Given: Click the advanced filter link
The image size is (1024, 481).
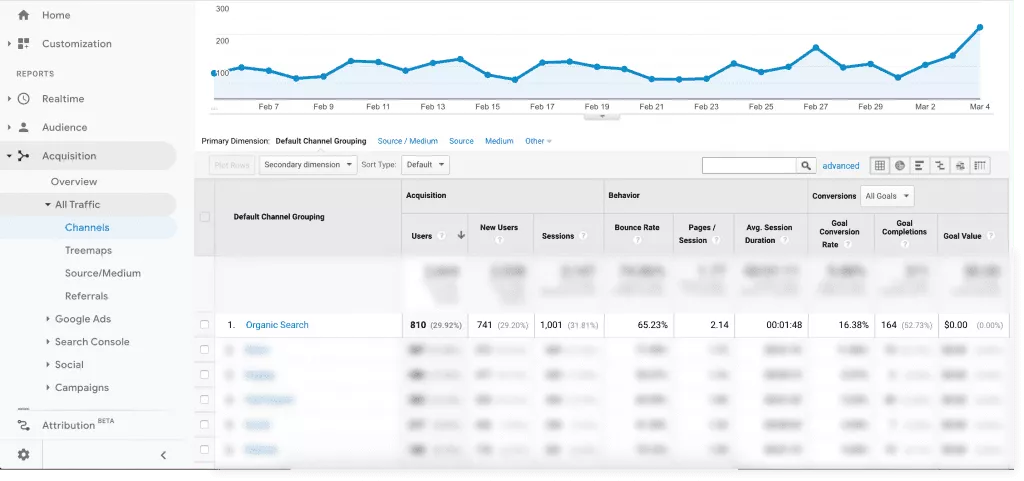Looking at the screenshot, I should pos(840,166).
